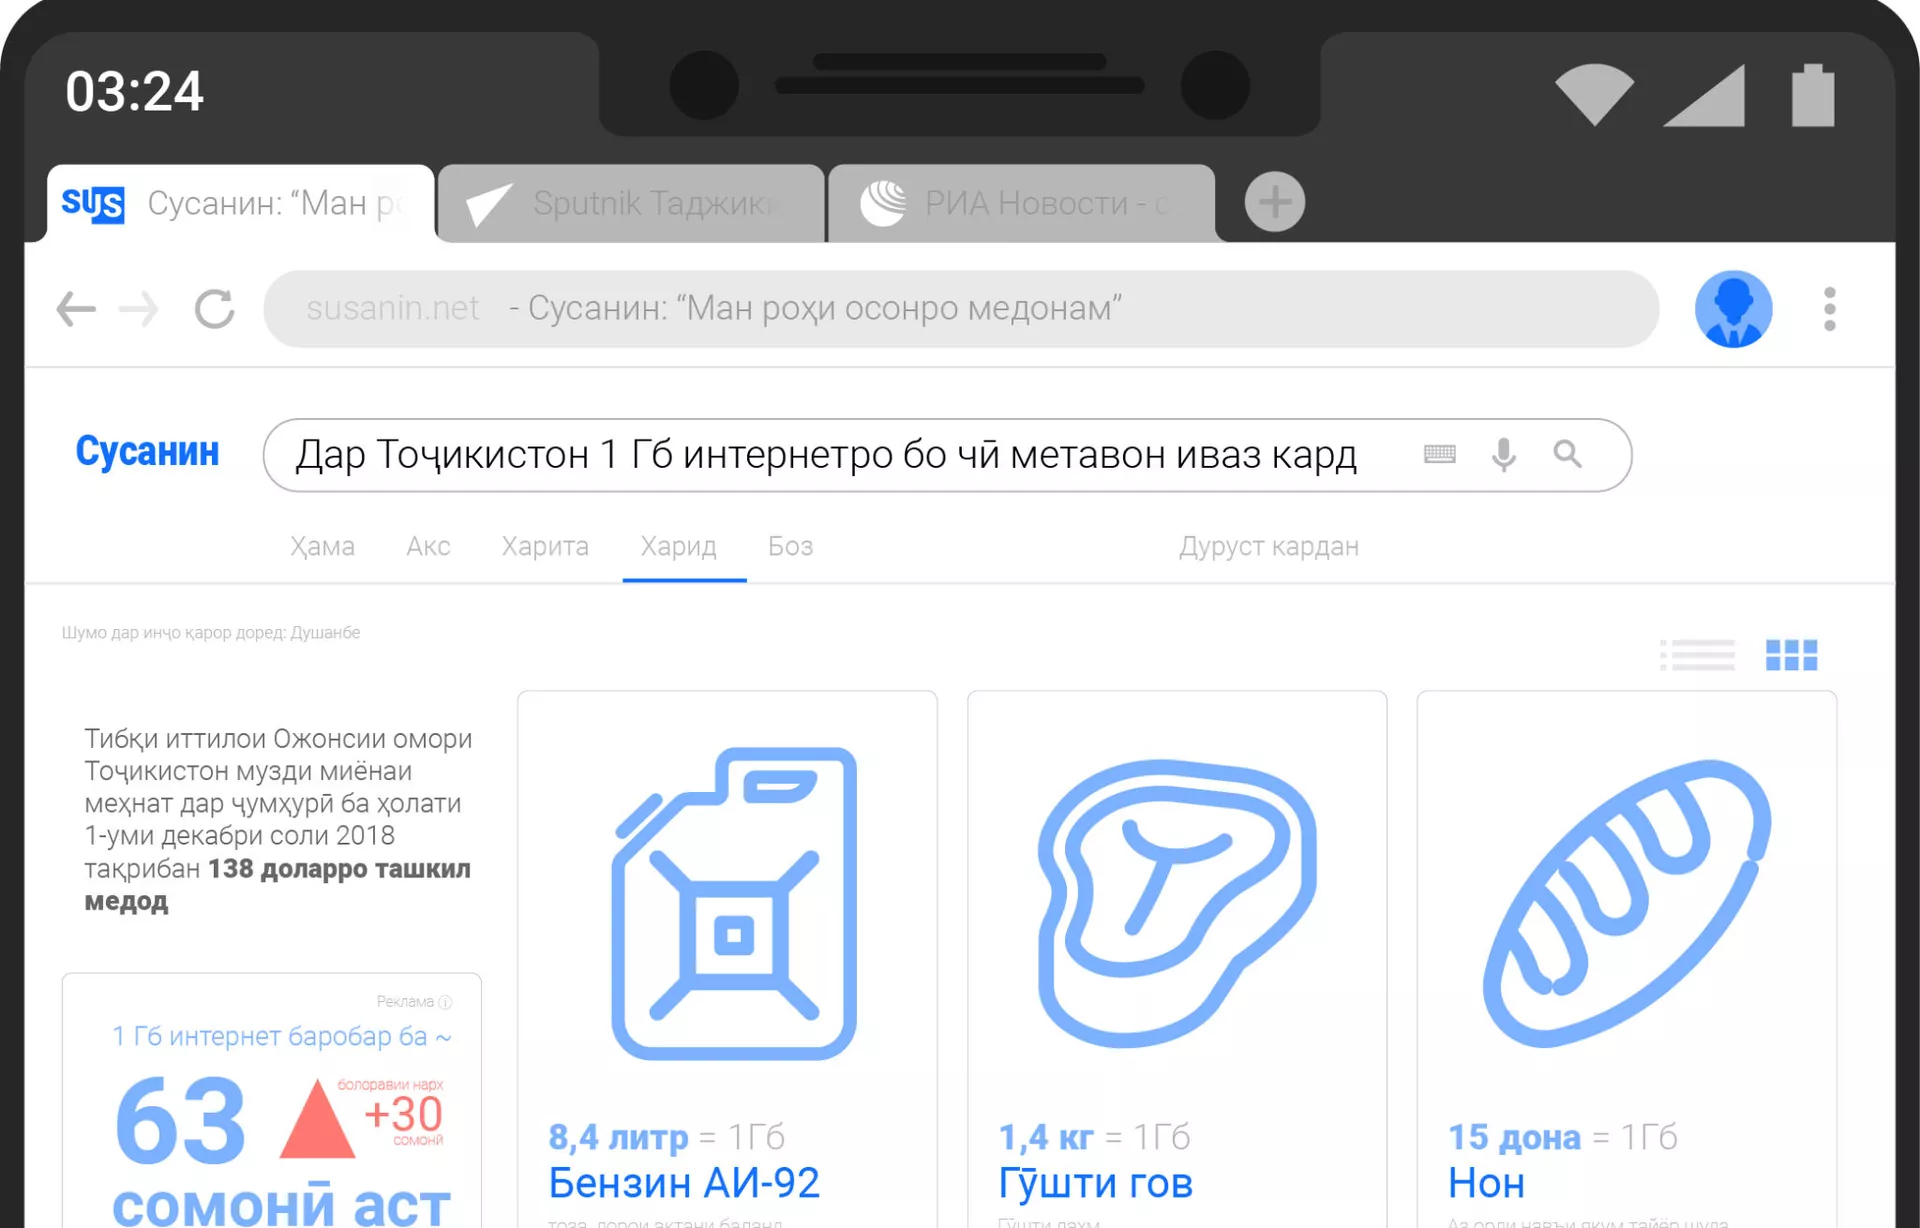Click the battery status icon

tap(1813, 95)
